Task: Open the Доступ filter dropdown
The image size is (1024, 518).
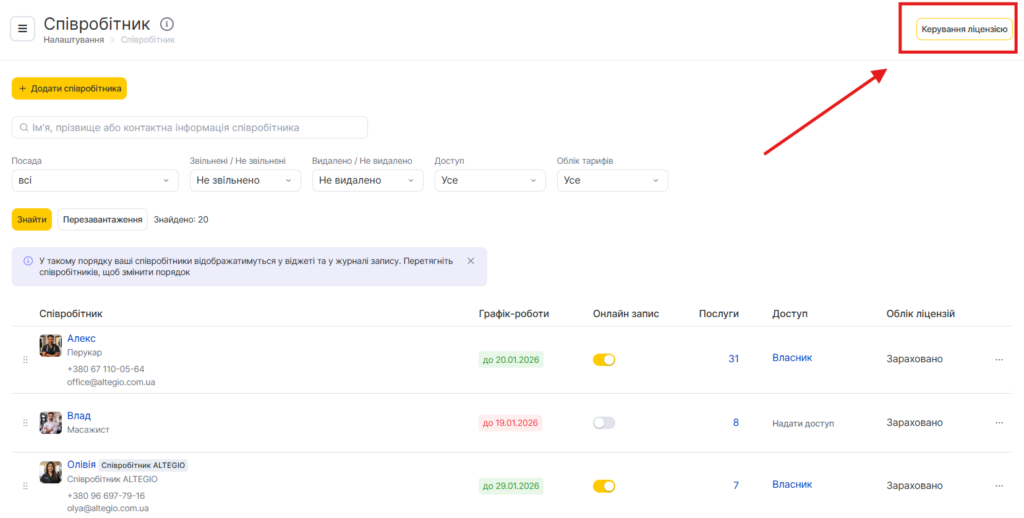Action: pyautogui.click(x=489, y=180)
